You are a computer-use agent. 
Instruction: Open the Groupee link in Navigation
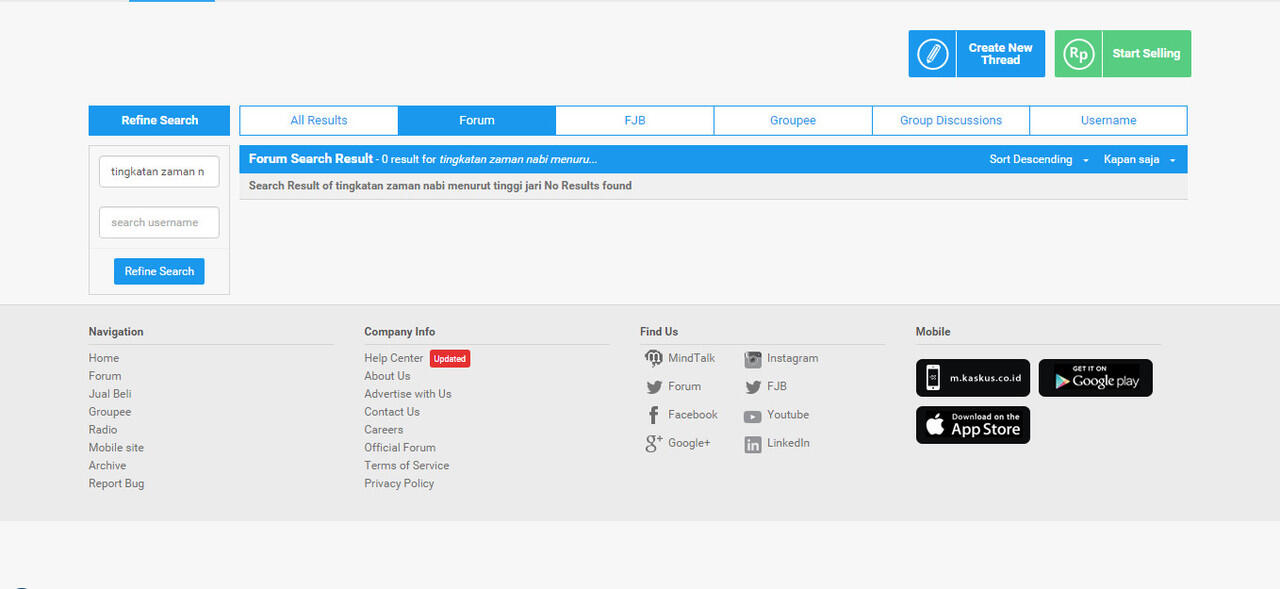(110, 412)
